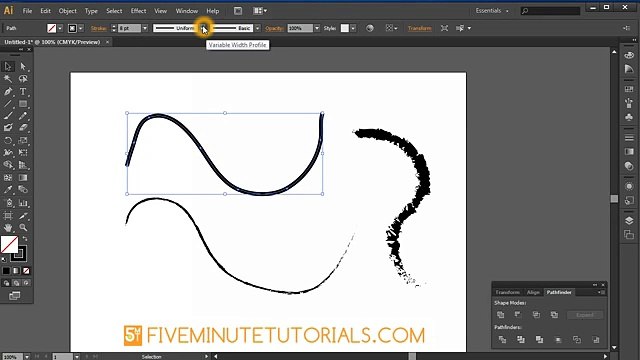The width and height of the screenshot is (640, 360).
Task: Change the screen mode at toolbox bottom
Action: pos(15,296)
